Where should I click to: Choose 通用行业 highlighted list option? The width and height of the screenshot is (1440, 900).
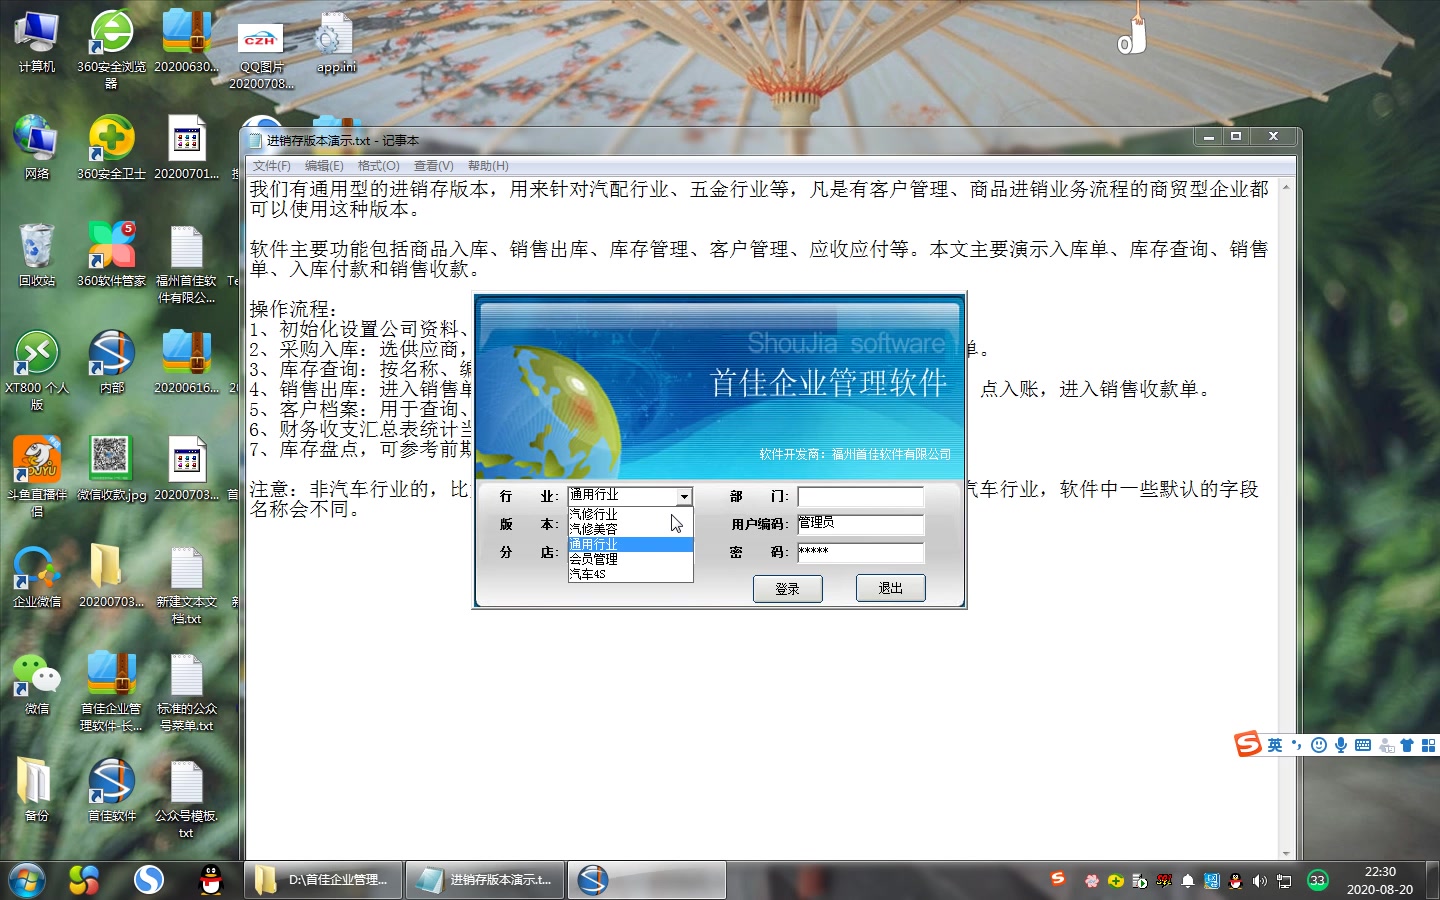[630, 544]
